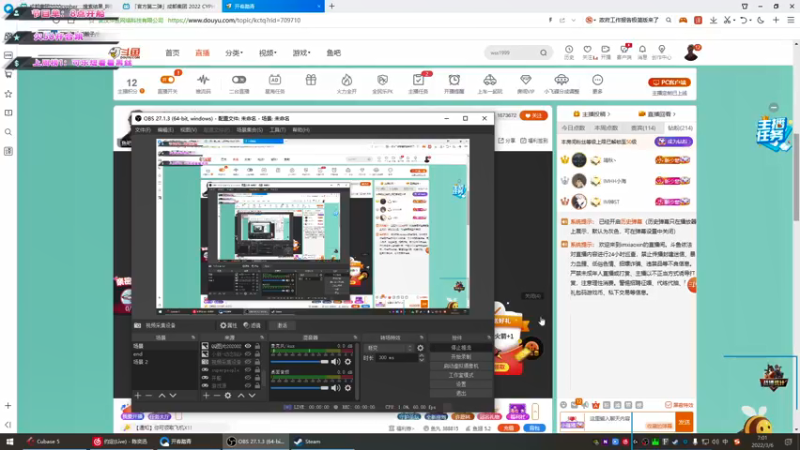Image resolution: width=800 pixels, height=450 pixels.
Task: Expand 游戏 dropdown in Douyu navigation
Action: pos(302,53)
